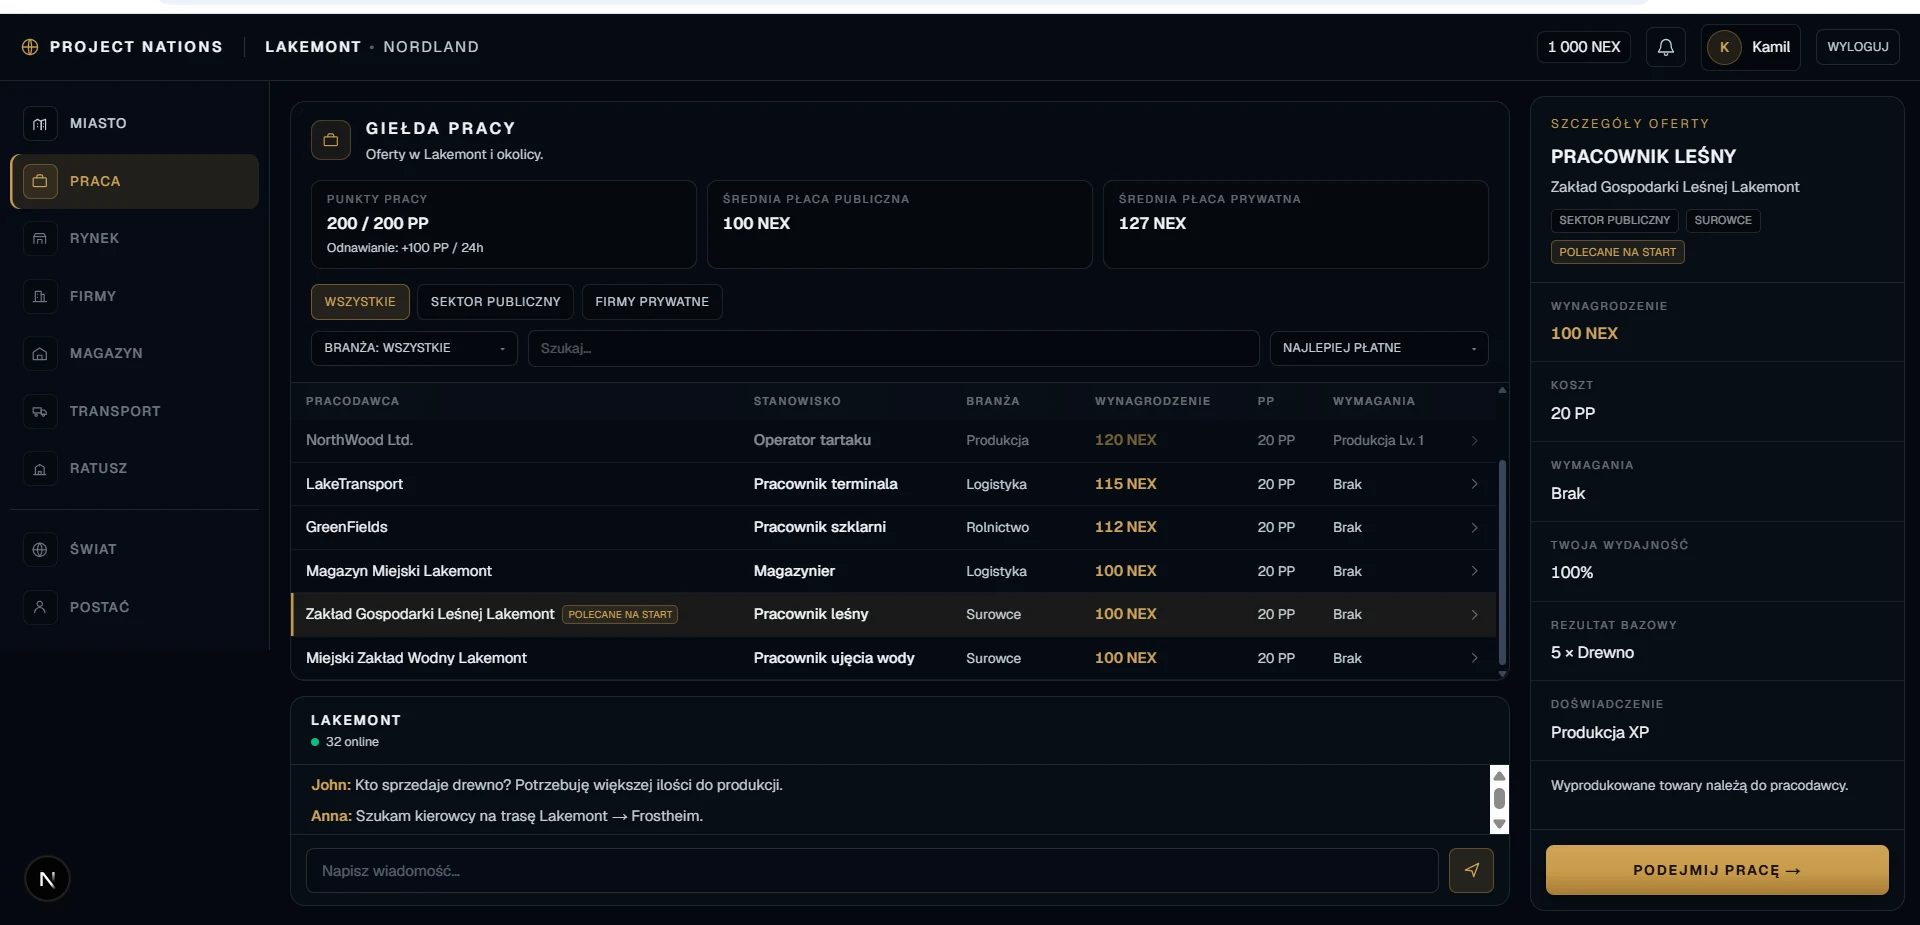Click the Postać person sidebar icon
The height and width of the screenshot is (925, 1920).
tap(40, 607)
